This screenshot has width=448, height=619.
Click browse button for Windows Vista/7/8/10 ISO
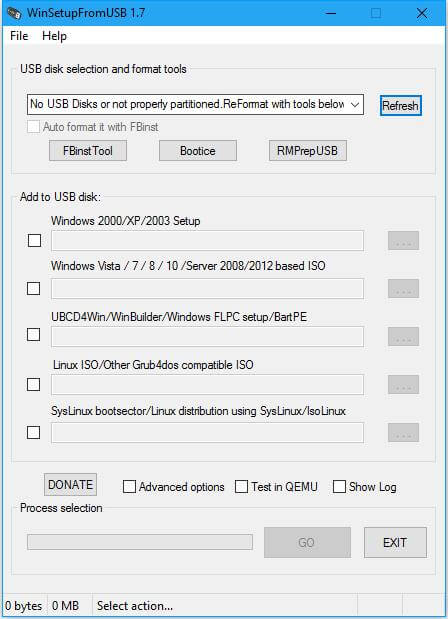pos(403,289)
